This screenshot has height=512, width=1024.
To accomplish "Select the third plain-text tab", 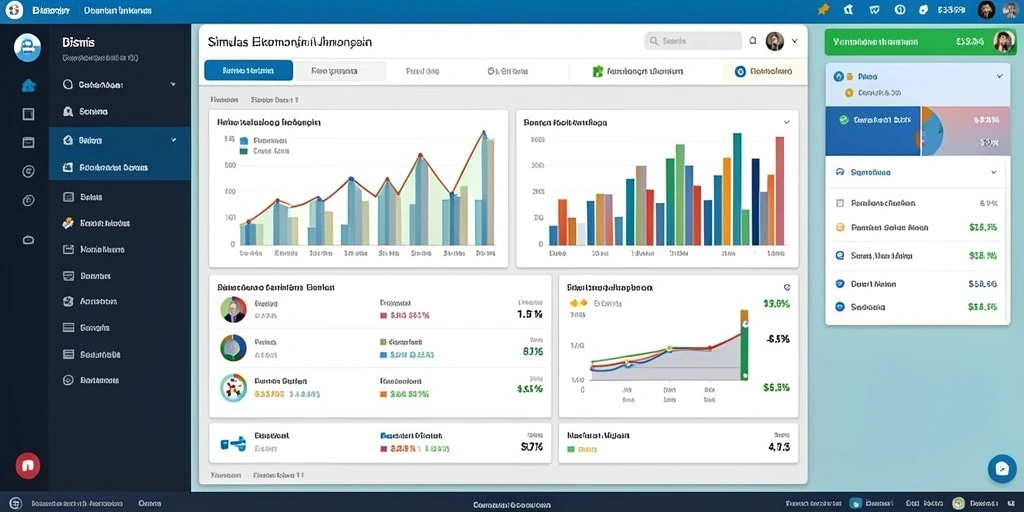I will pos(422,71).
